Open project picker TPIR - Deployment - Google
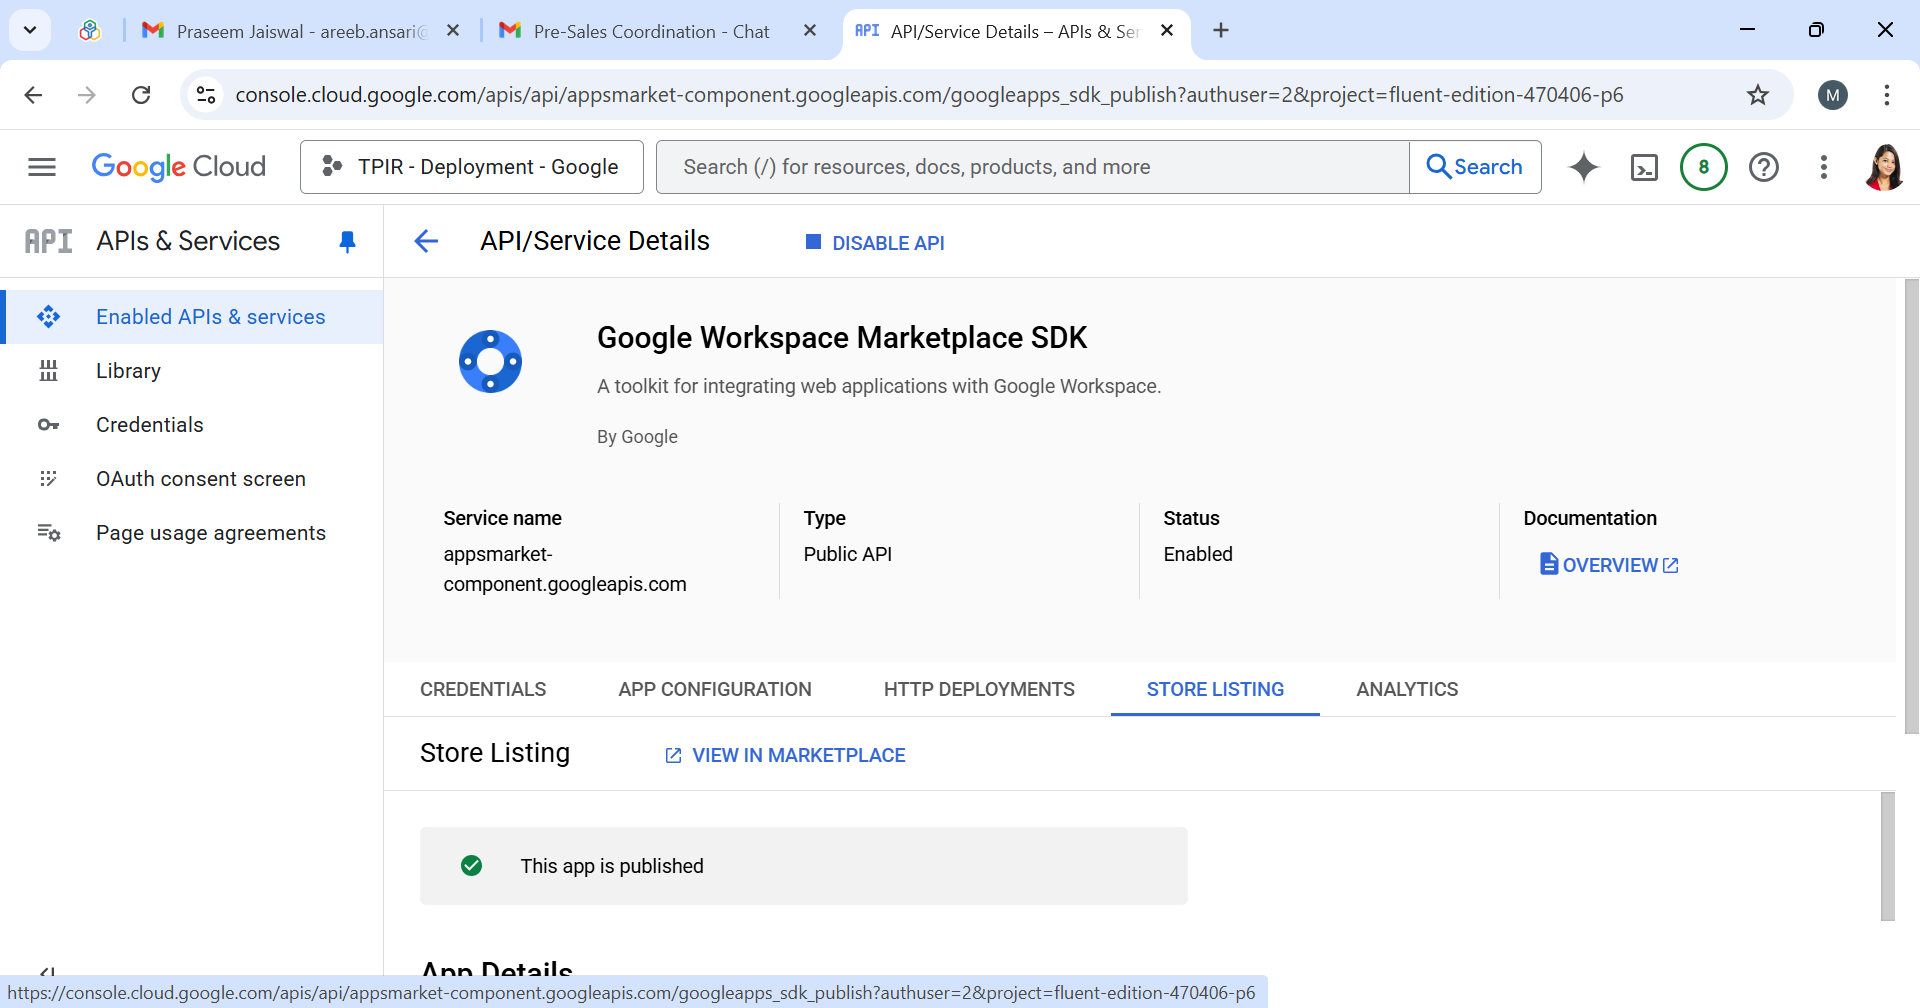 (x=472, y=167)
